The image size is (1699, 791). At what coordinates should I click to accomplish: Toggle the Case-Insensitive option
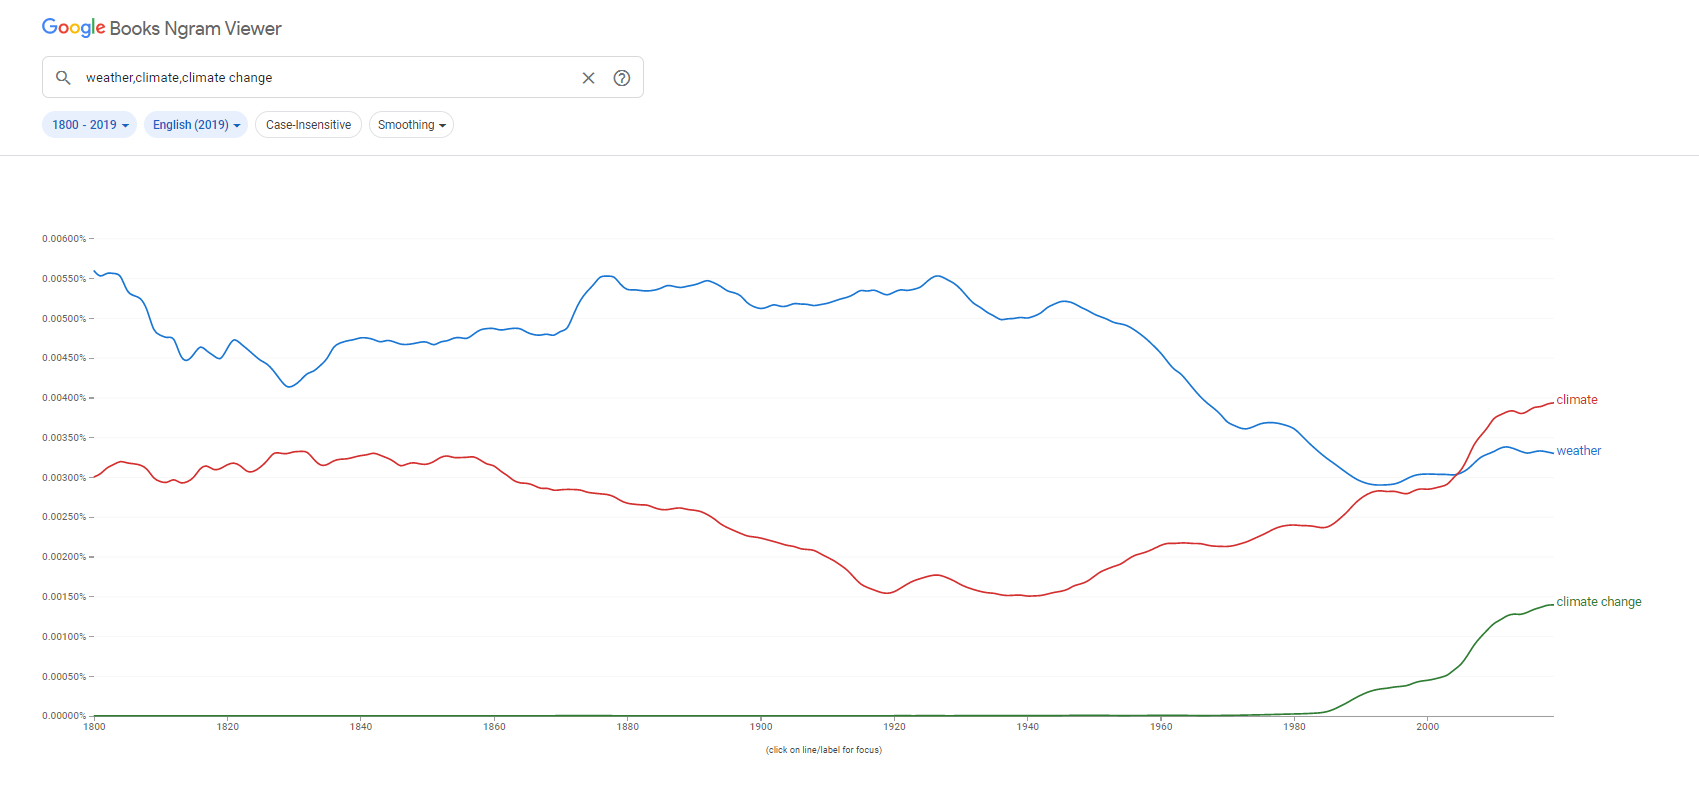pos(308,125)
